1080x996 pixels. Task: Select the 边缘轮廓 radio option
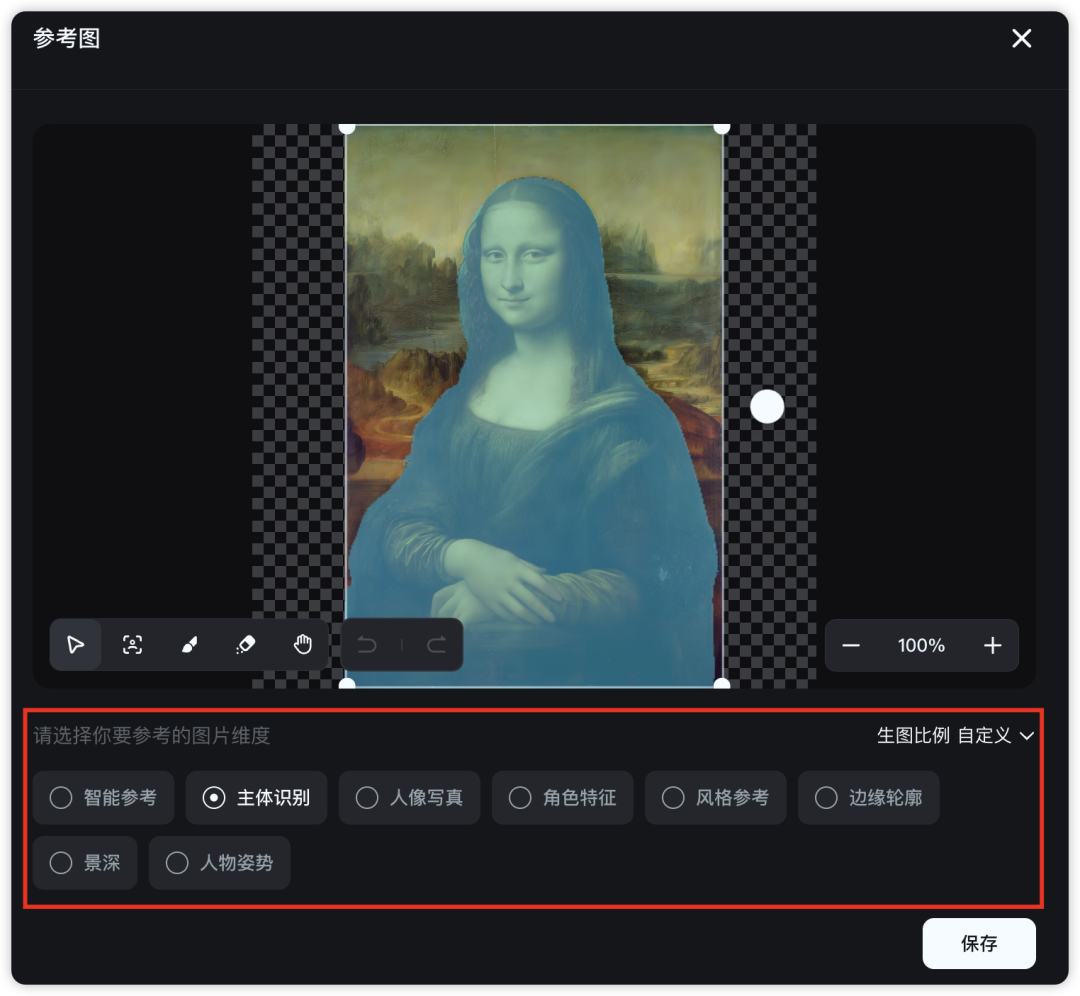869,798
